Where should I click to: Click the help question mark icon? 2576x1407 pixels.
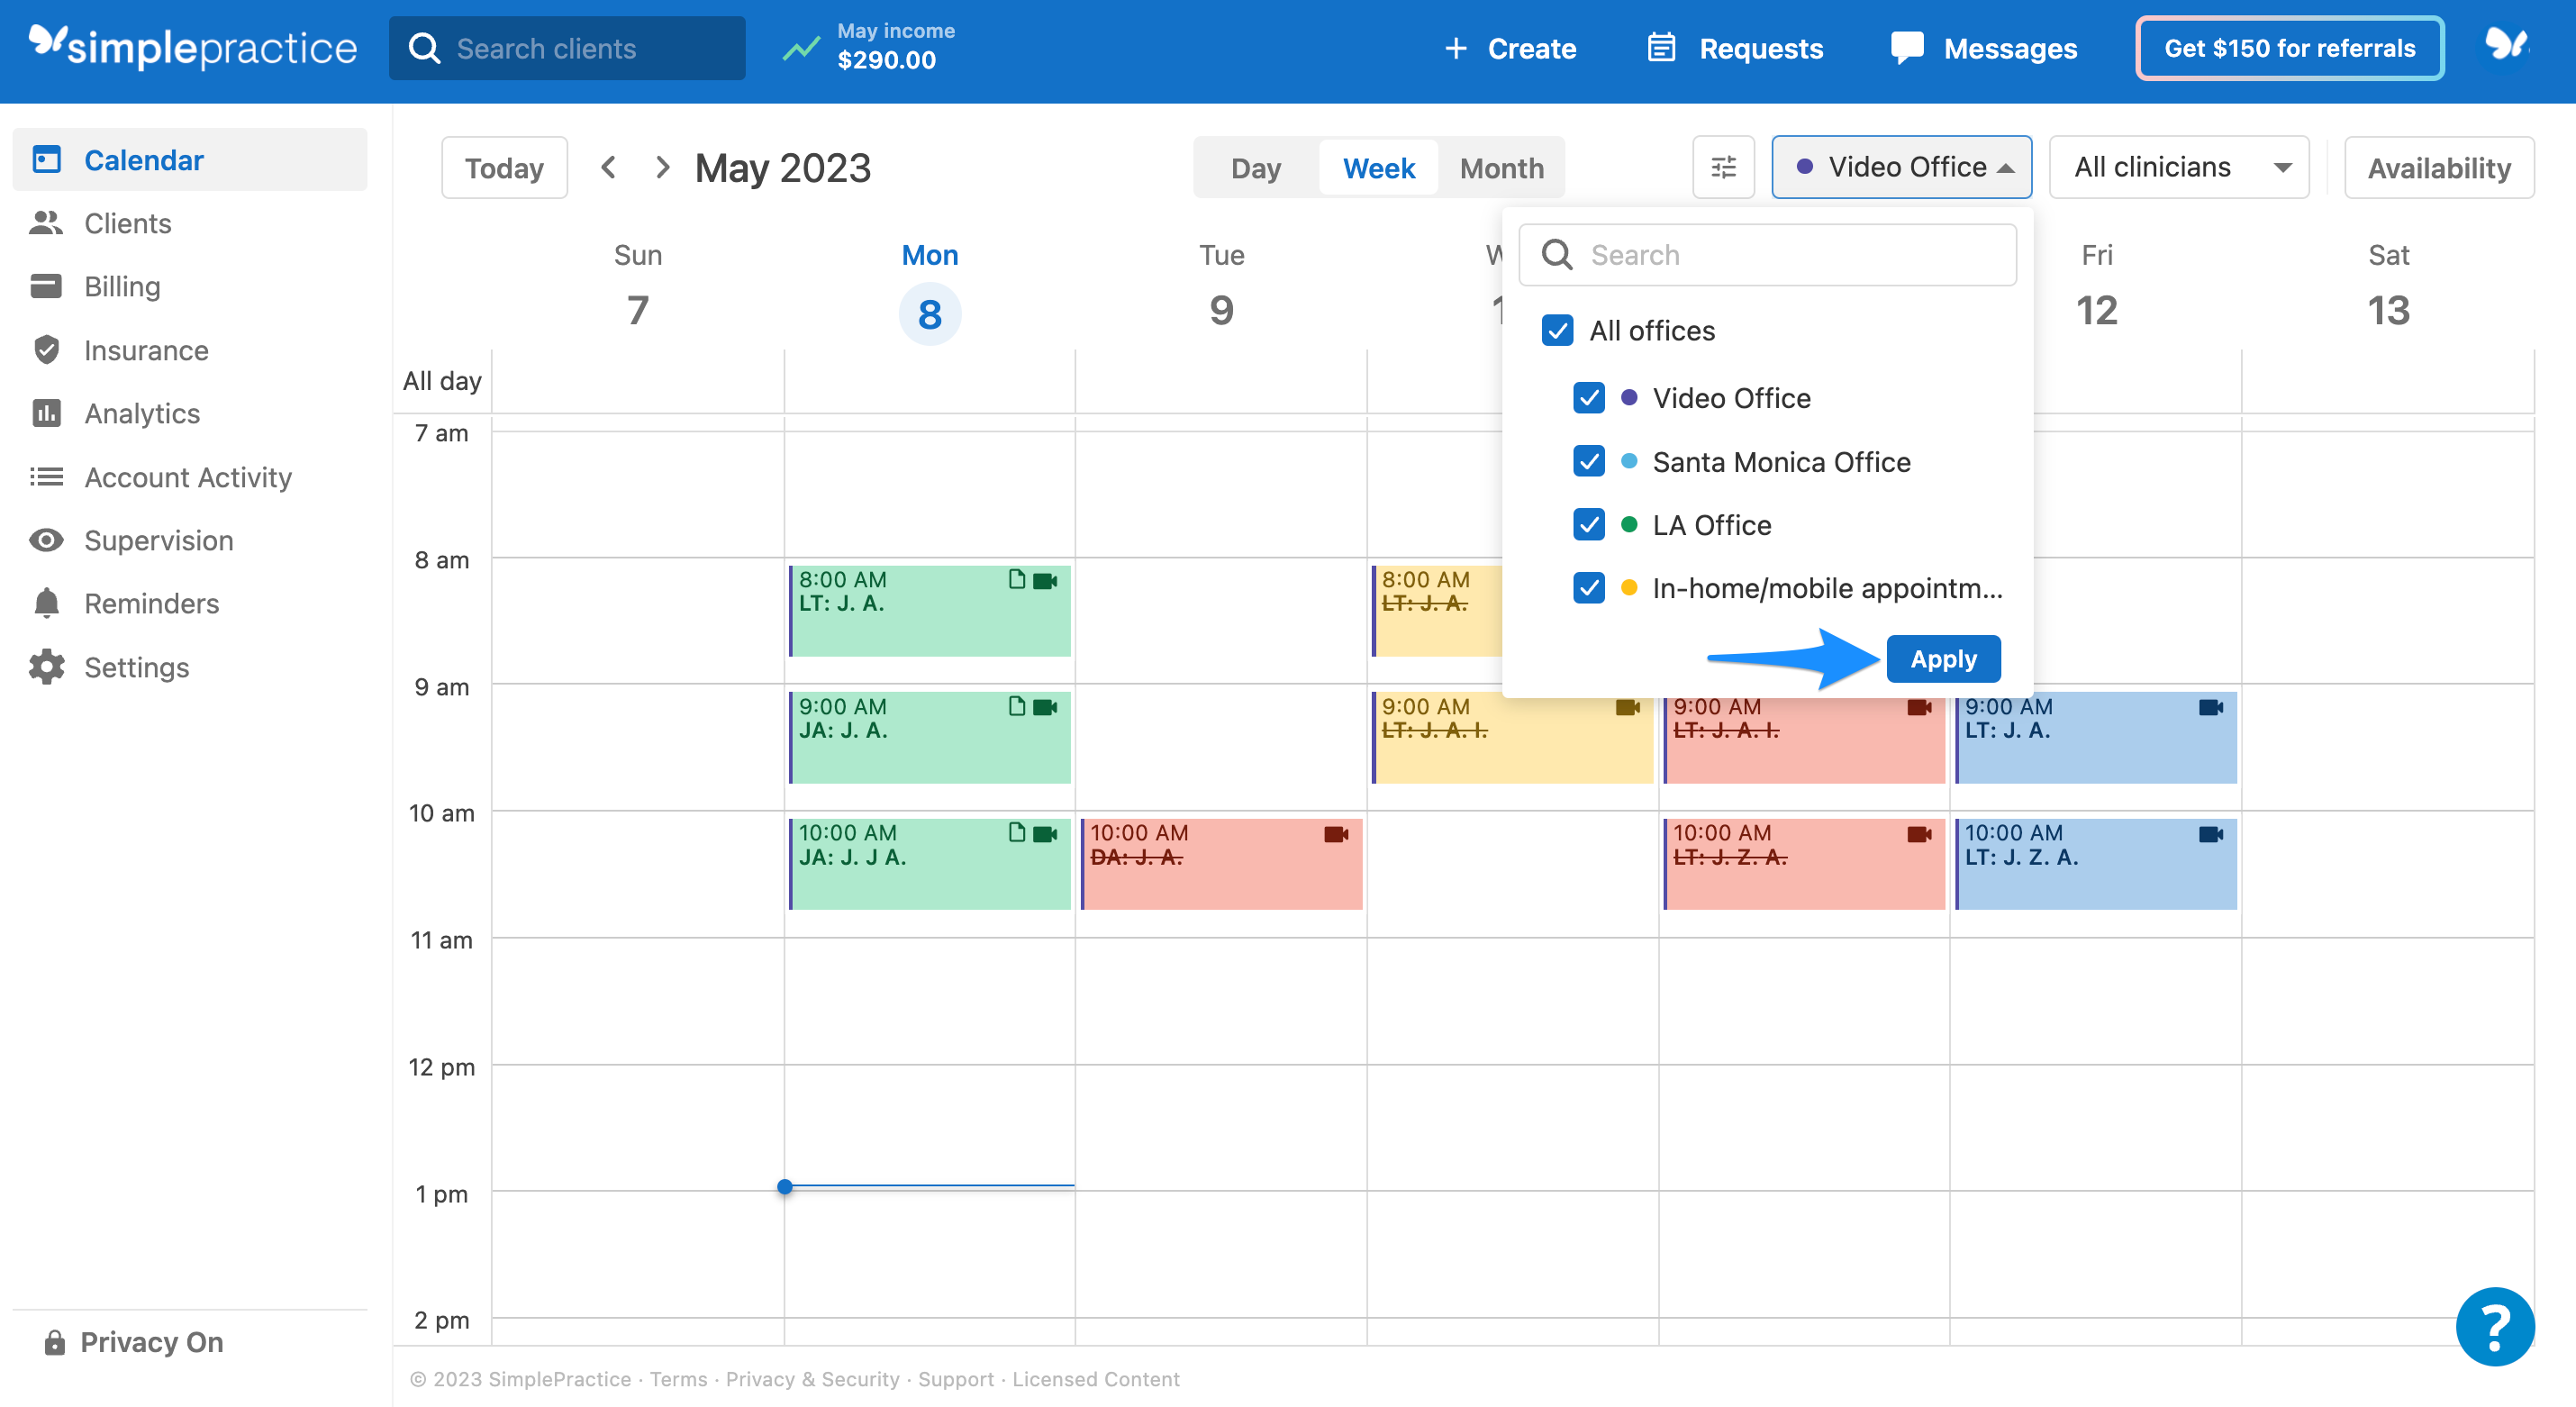(x=2494, y=1326)
